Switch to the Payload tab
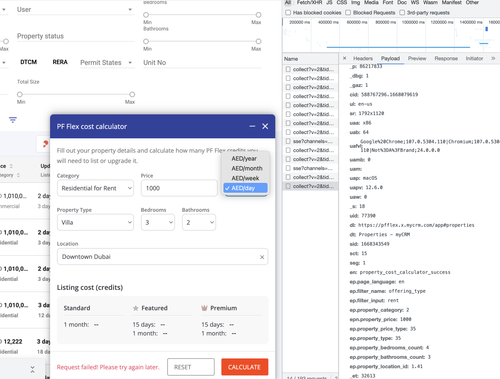The image size is (500, 379). click(390, 58)
